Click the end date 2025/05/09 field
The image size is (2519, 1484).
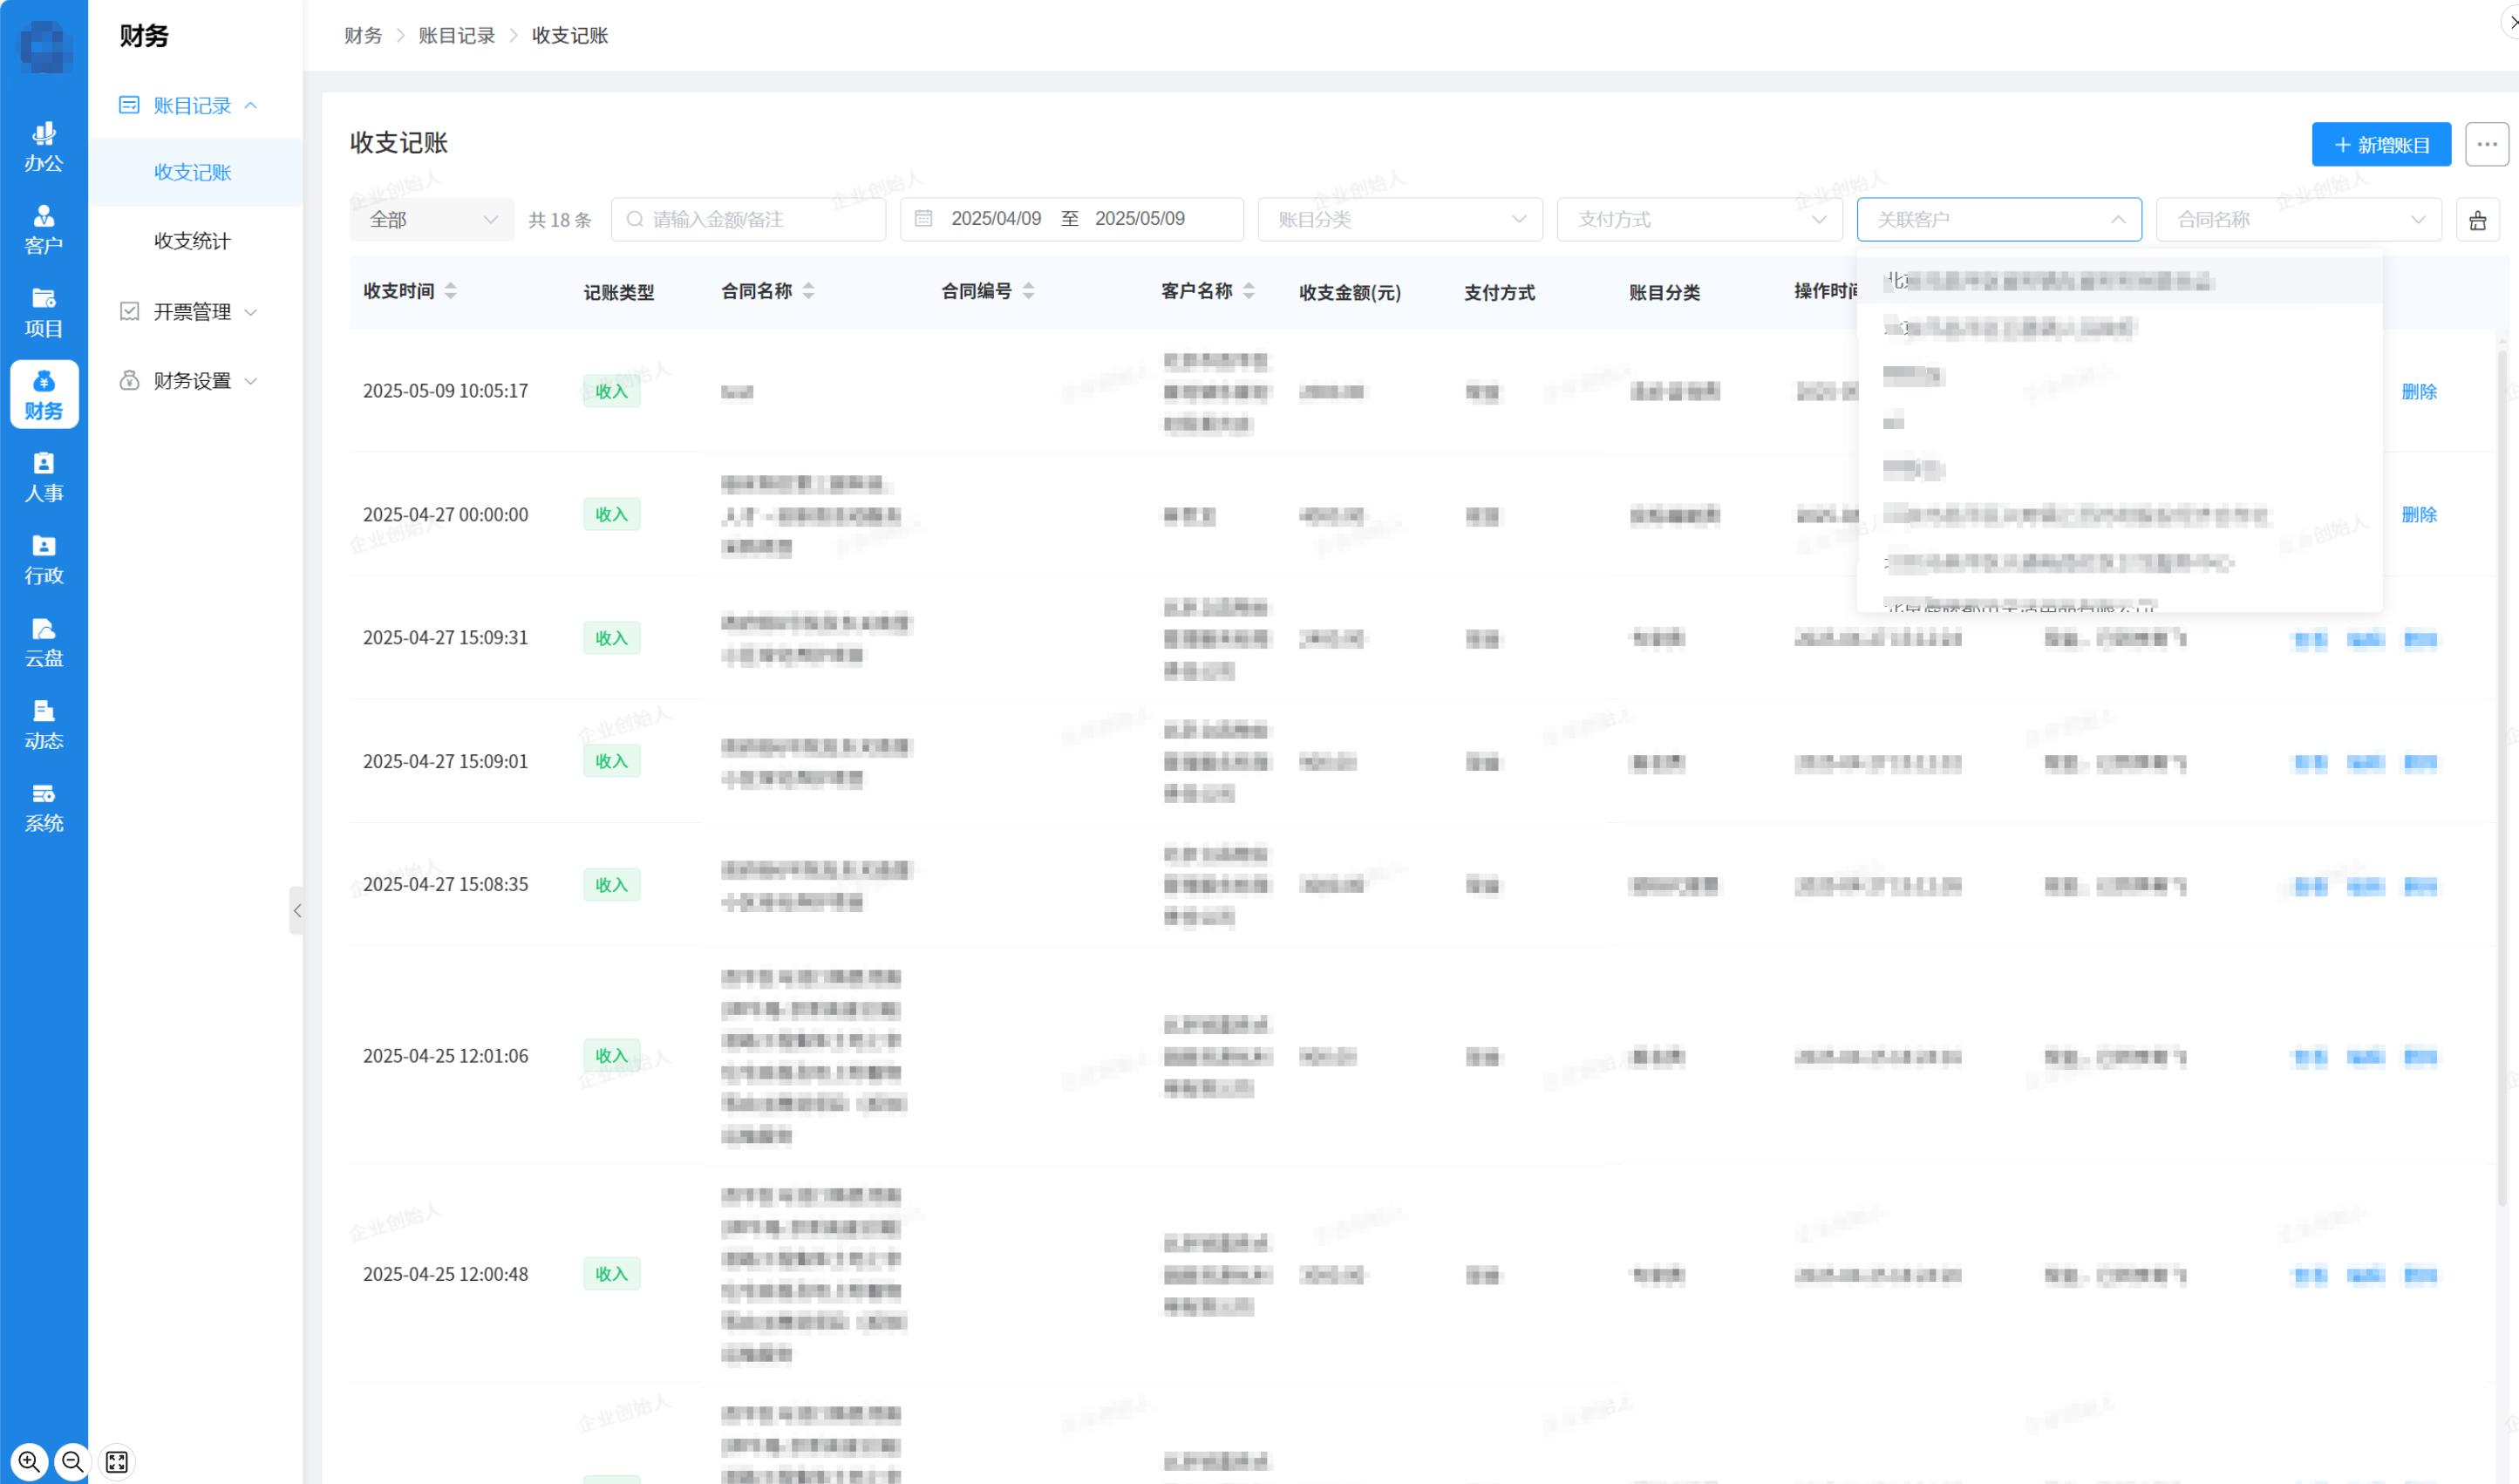[1140, 219]
